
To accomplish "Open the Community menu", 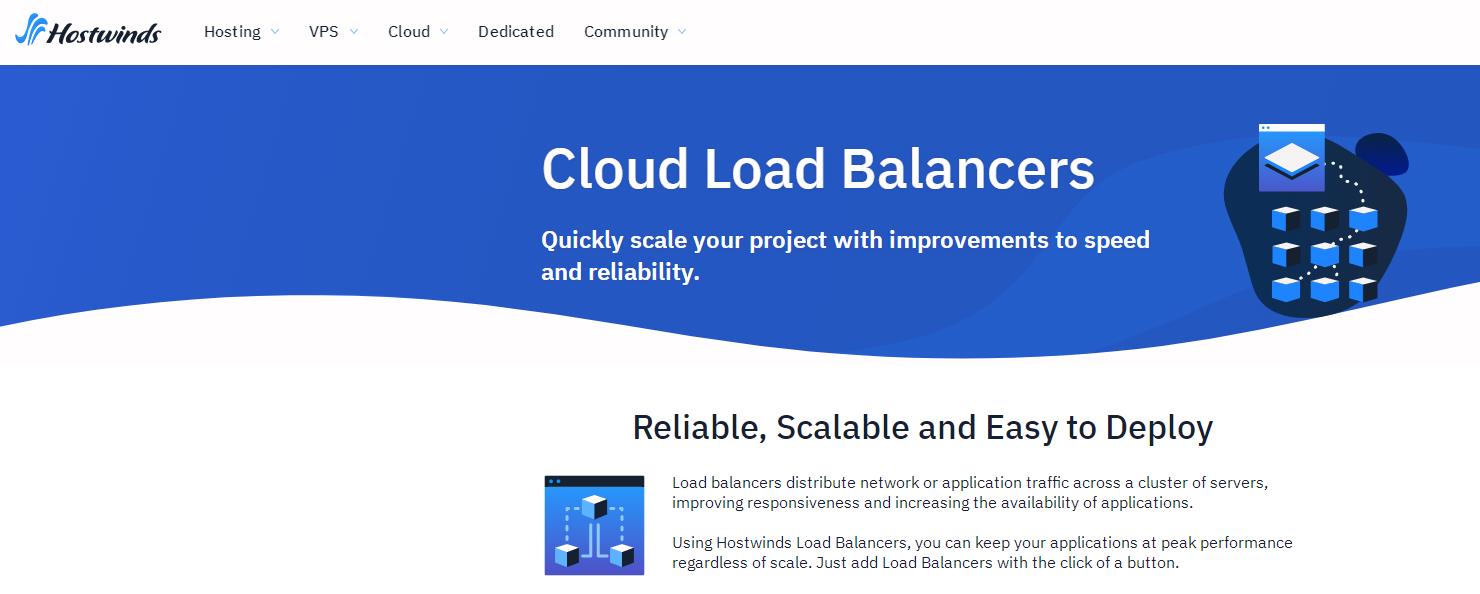I will pyautogui.click(x=626, y=32).
